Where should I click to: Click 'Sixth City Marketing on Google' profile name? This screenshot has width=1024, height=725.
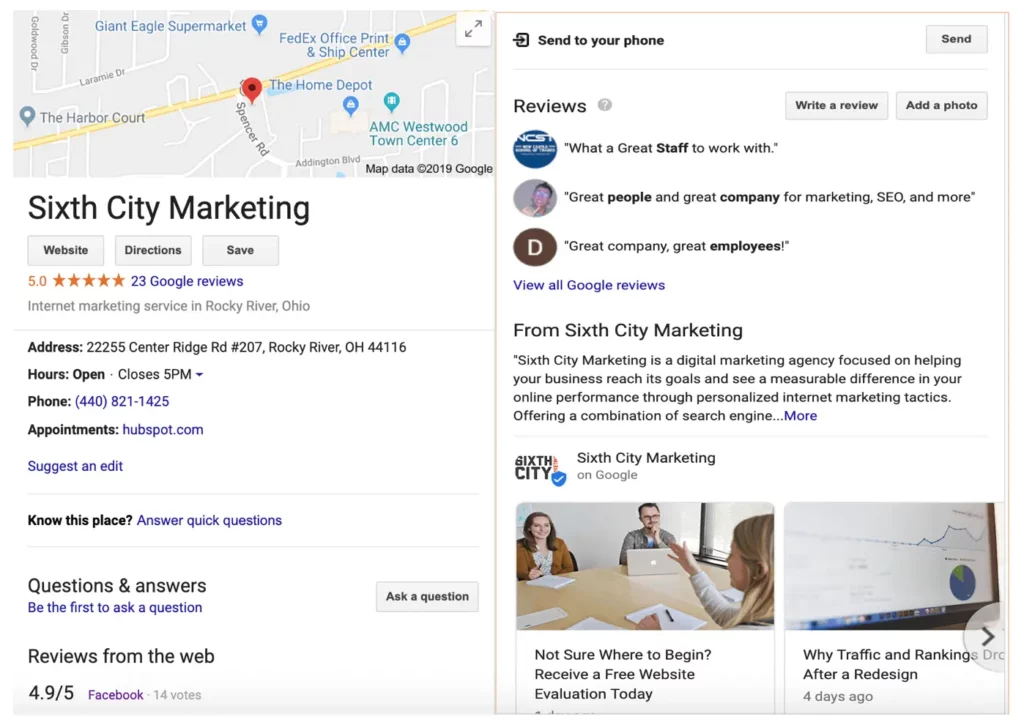(x=646, y=466)
